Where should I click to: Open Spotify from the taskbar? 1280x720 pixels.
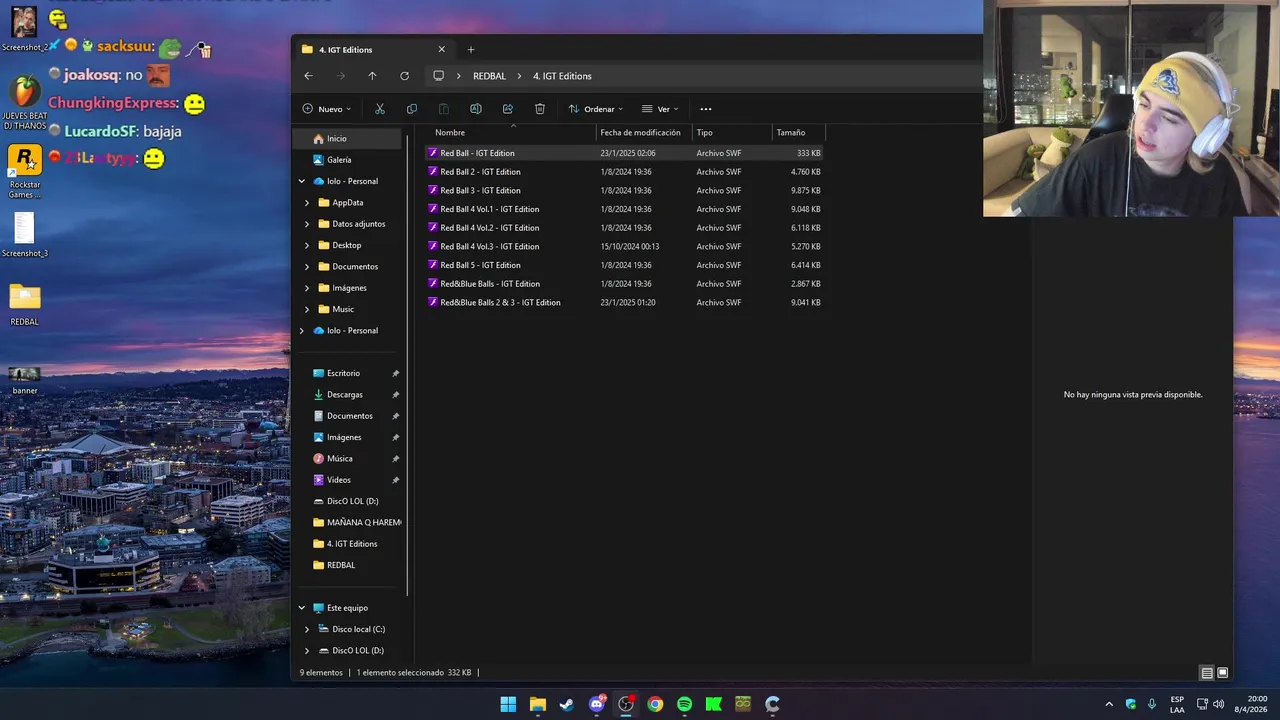[684, 704]
